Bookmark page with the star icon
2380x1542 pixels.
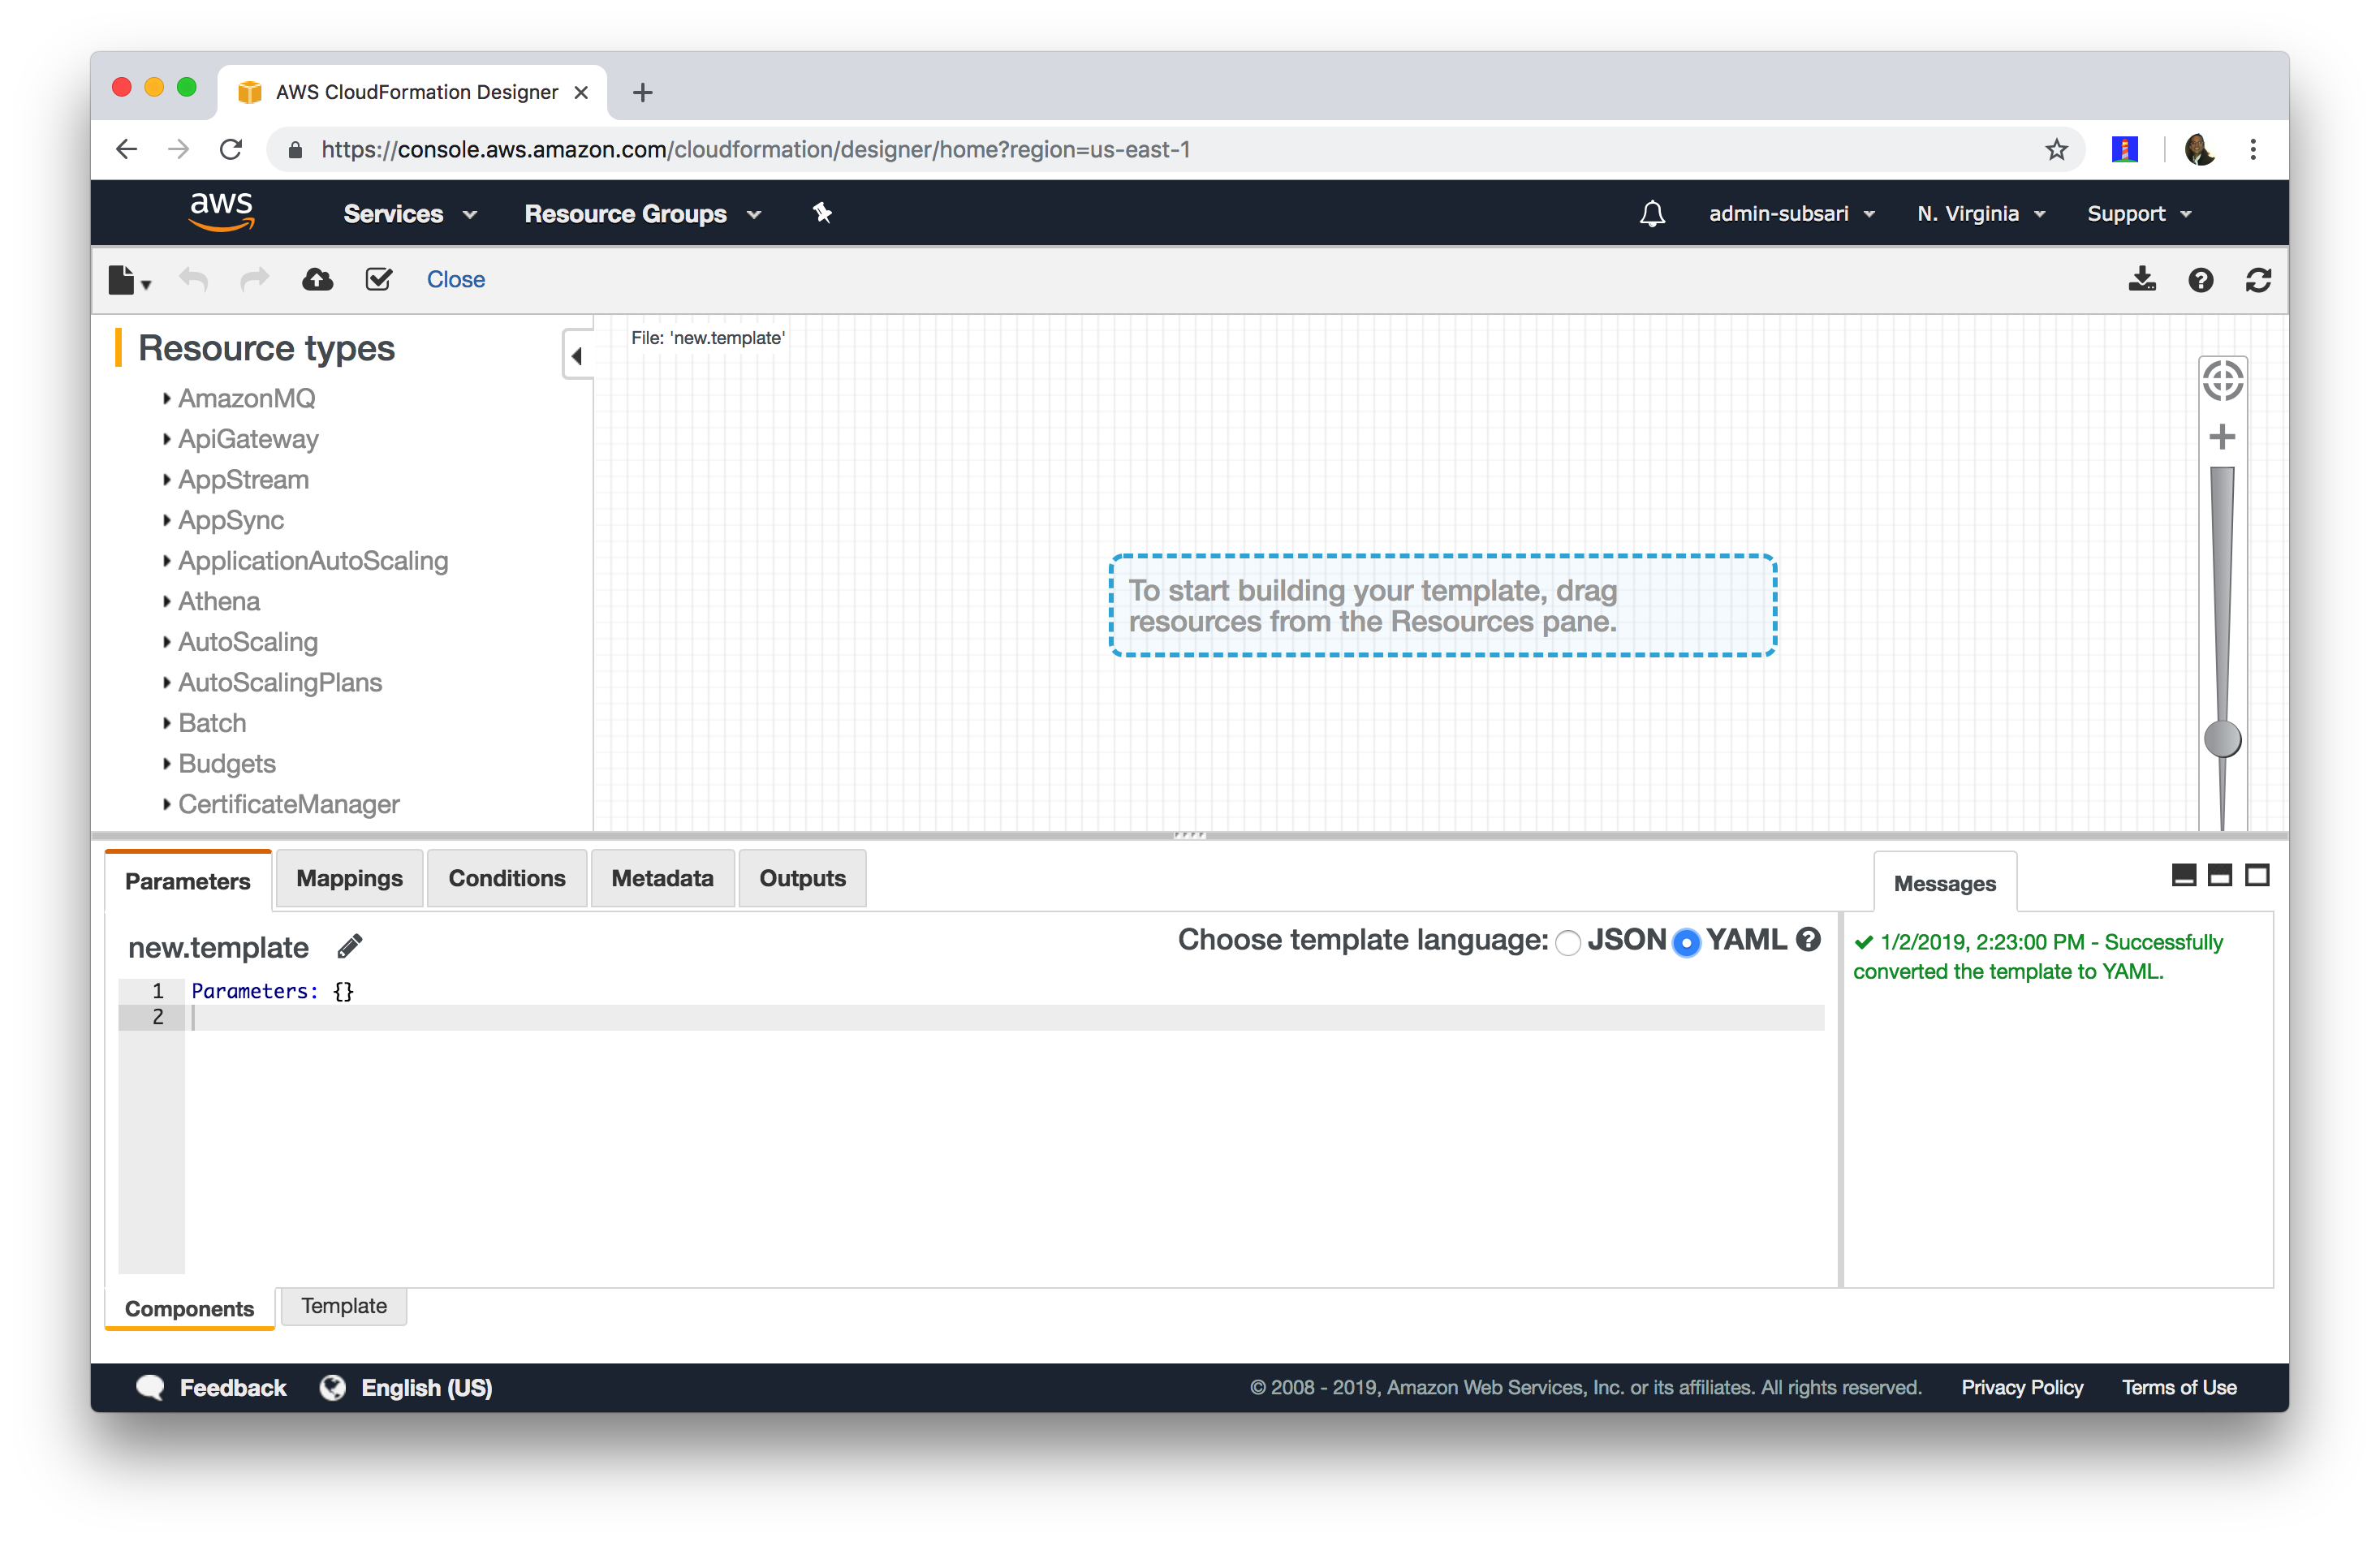coord(2056,150)
